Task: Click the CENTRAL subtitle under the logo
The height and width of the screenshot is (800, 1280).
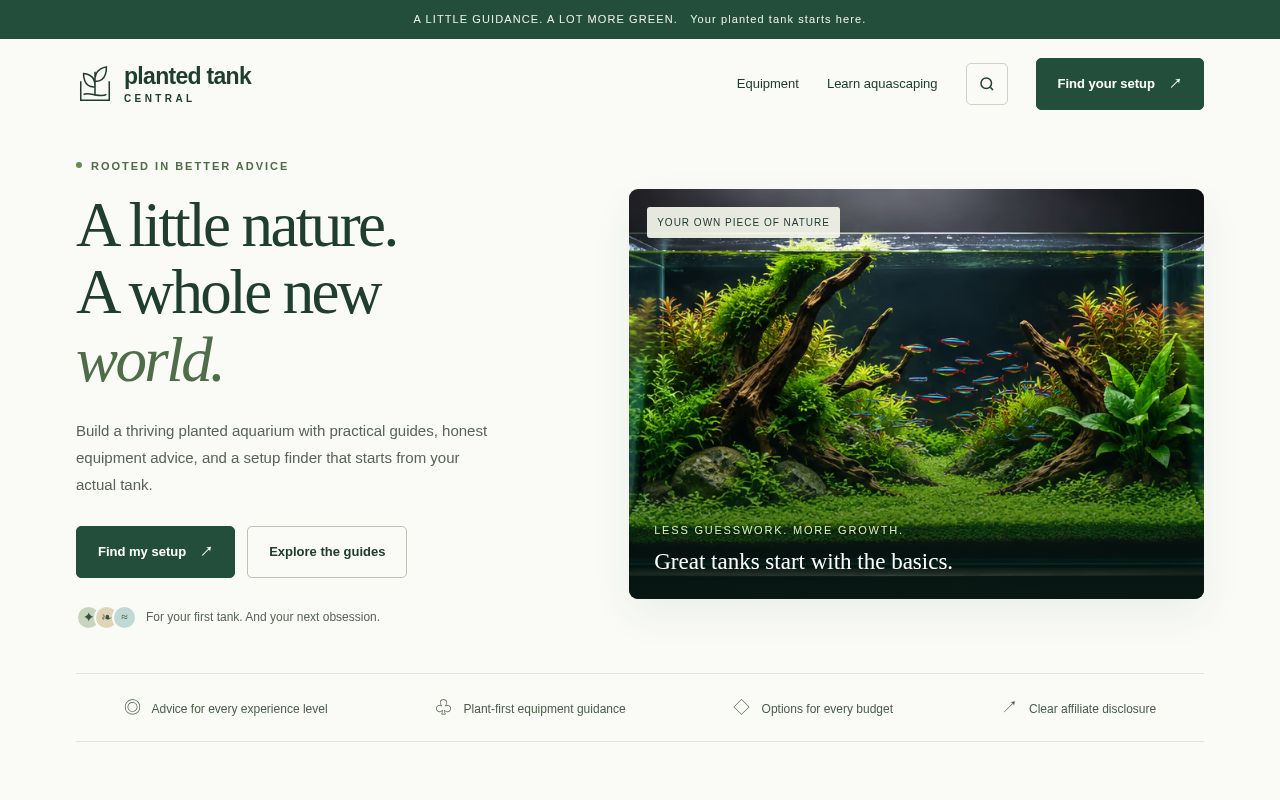Action: point(159,99)
